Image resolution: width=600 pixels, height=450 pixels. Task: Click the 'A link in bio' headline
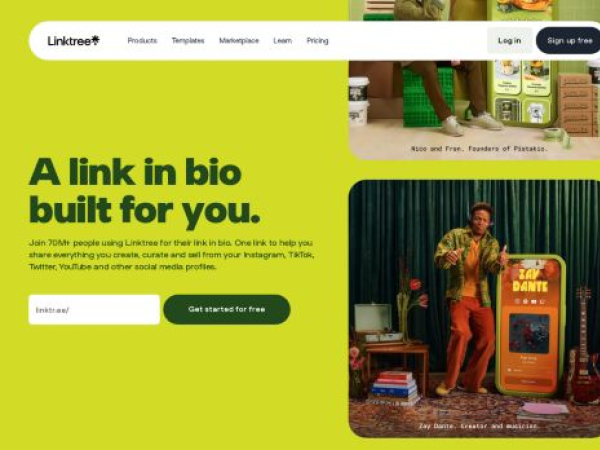[135, 172]
